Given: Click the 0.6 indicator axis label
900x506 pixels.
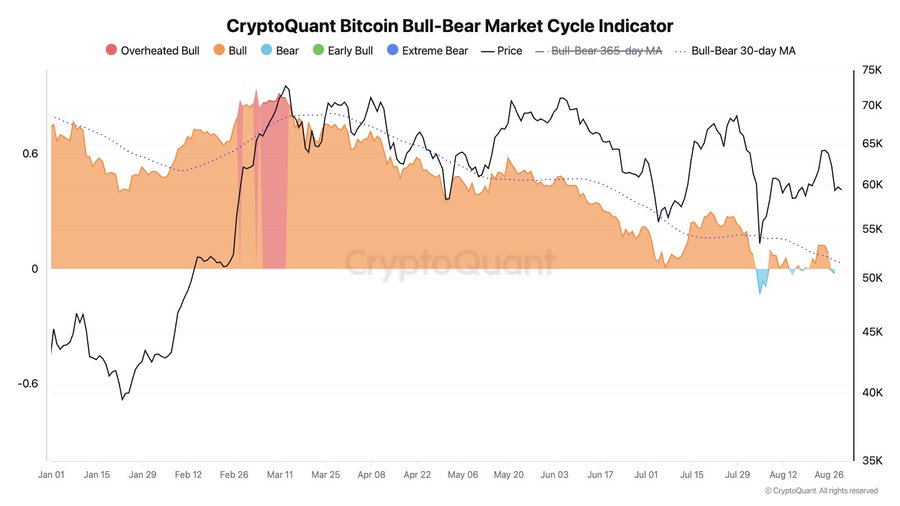Looking at the screenshot, I should [x=30, y=154].
